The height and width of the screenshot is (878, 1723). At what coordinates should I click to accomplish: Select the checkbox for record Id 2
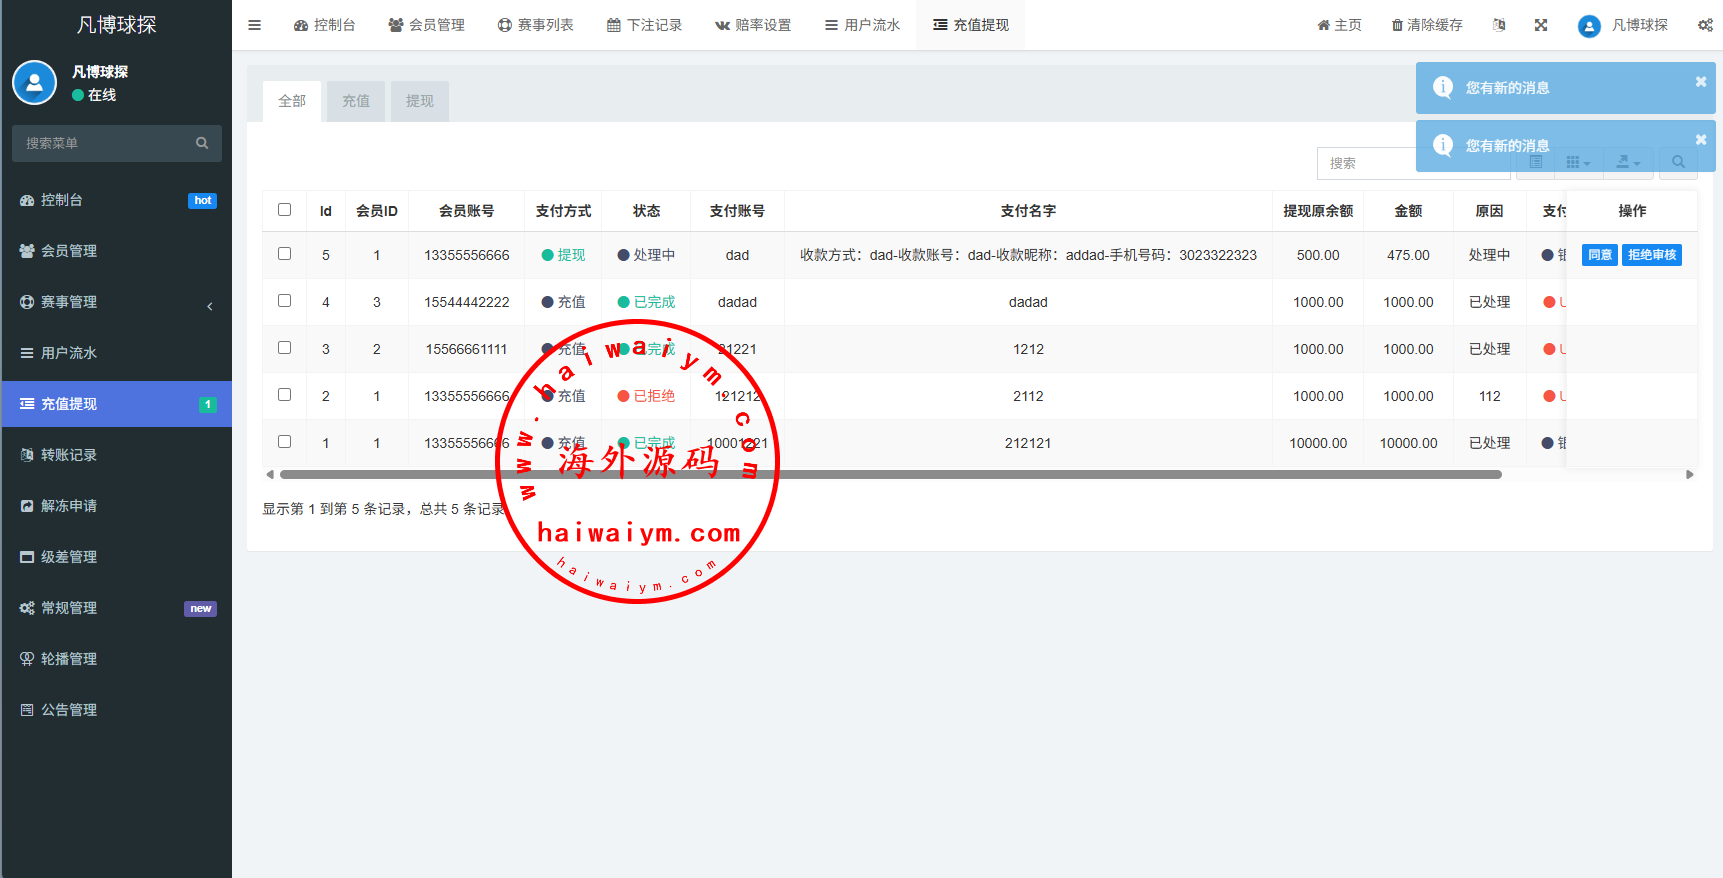(284, 395)
